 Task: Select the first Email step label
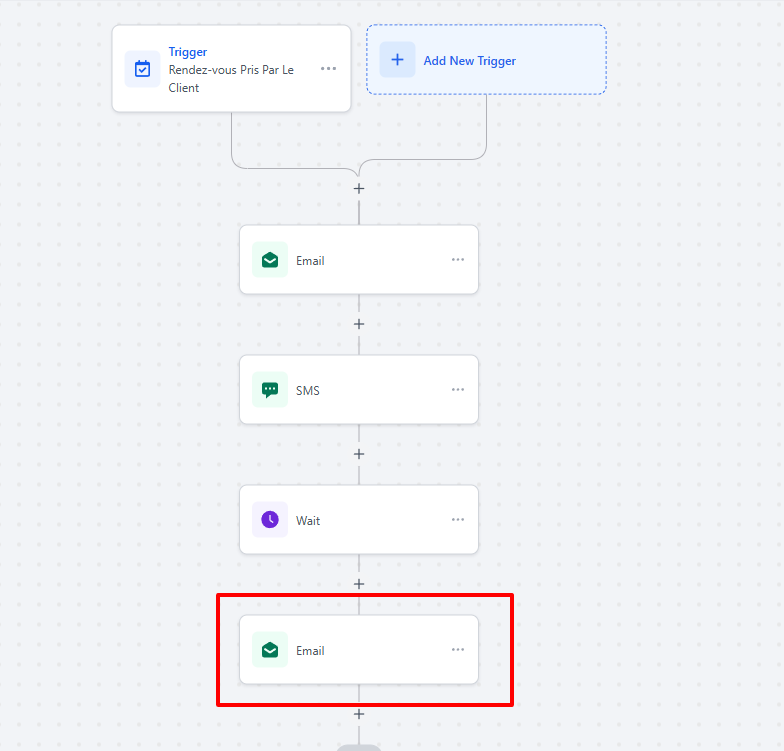(x=310, y=261)
